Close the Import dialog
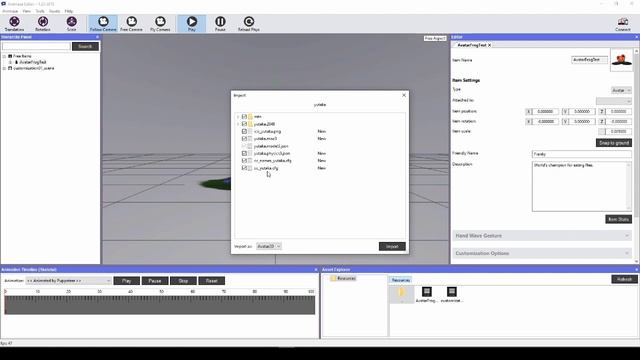The image size is (640, 360). point(404,95)
